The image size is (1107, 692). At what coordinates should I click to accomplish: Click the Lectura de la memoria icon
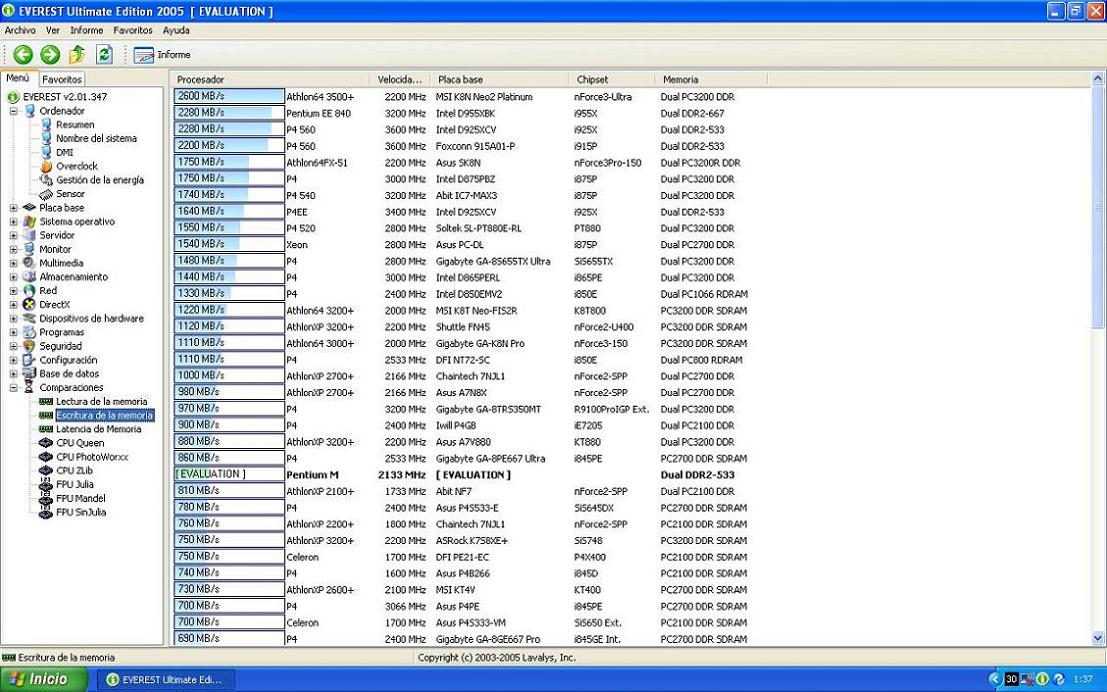46,401
